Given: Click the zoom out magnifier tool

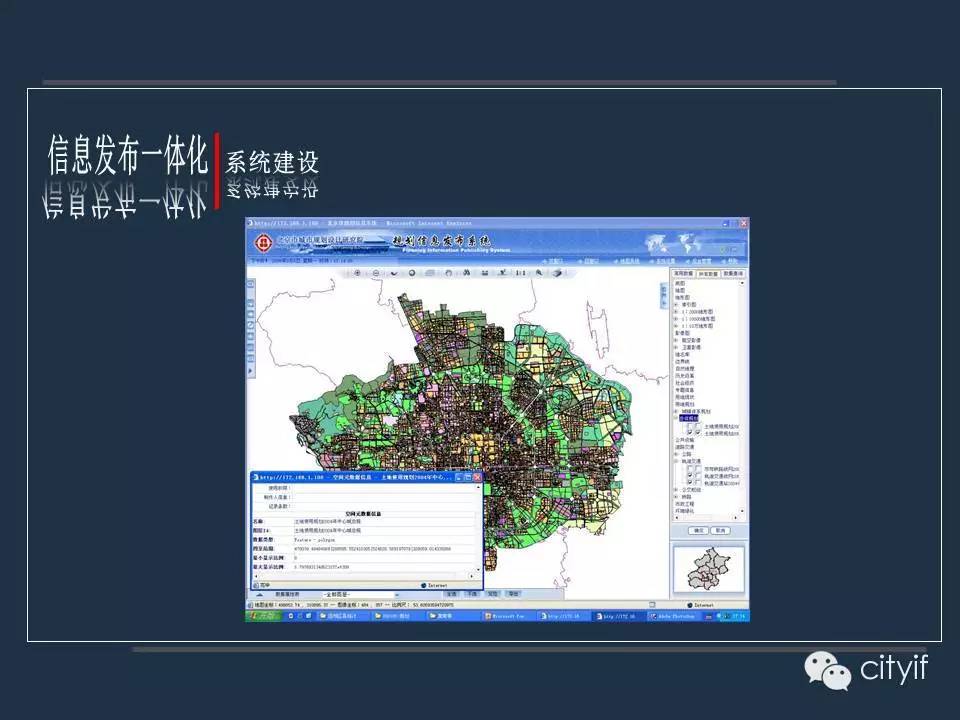Looking at the screenshot, I should (374, 273).
